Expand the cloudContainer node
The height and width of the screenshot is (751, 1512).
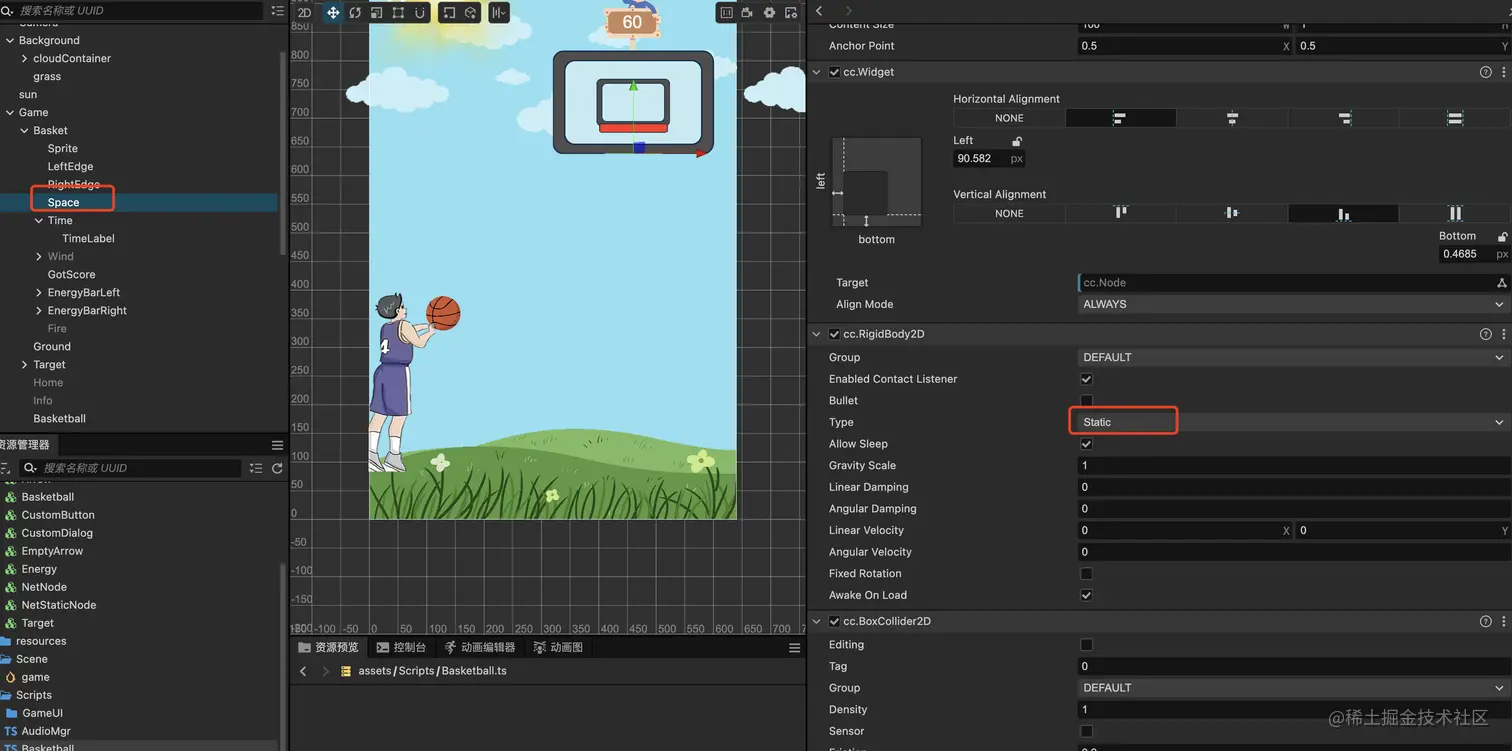[x=24, y=59]
